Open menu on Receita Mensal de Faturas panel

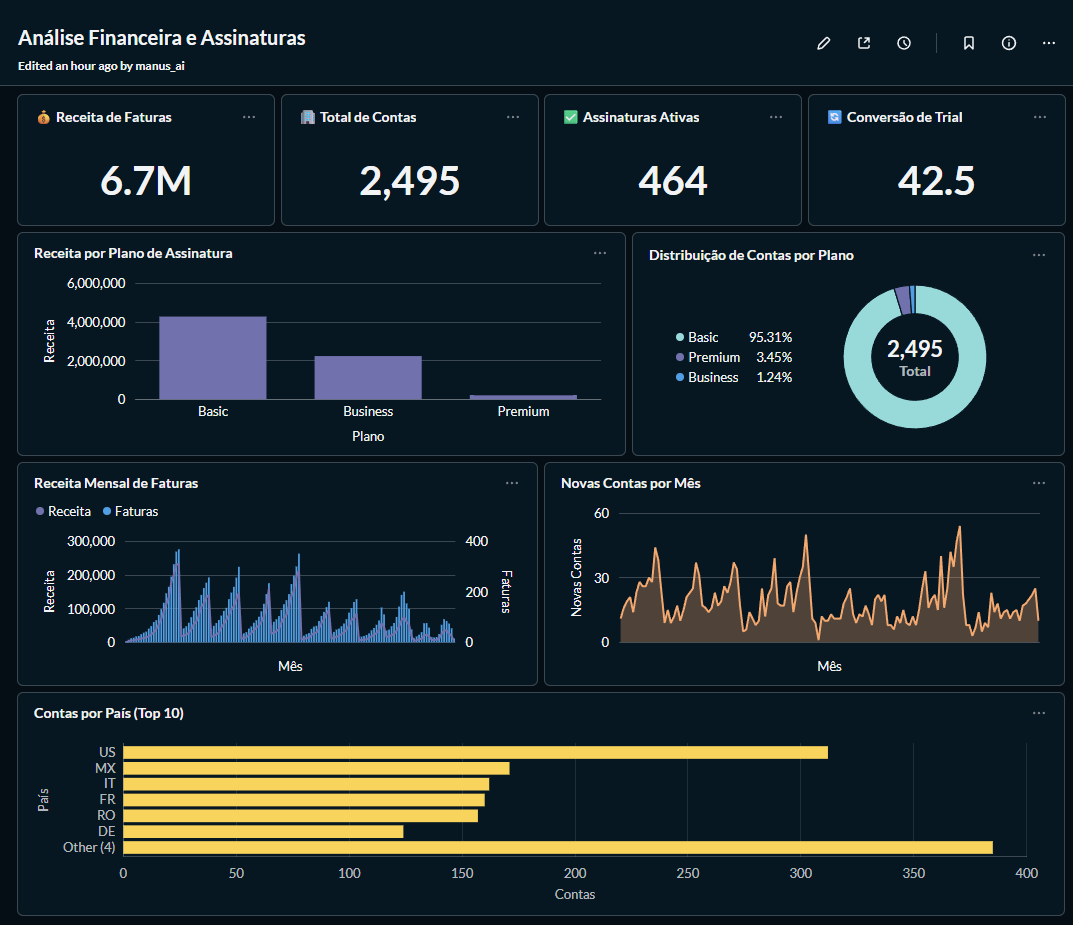pyautogui.click(x=512, y=482)
